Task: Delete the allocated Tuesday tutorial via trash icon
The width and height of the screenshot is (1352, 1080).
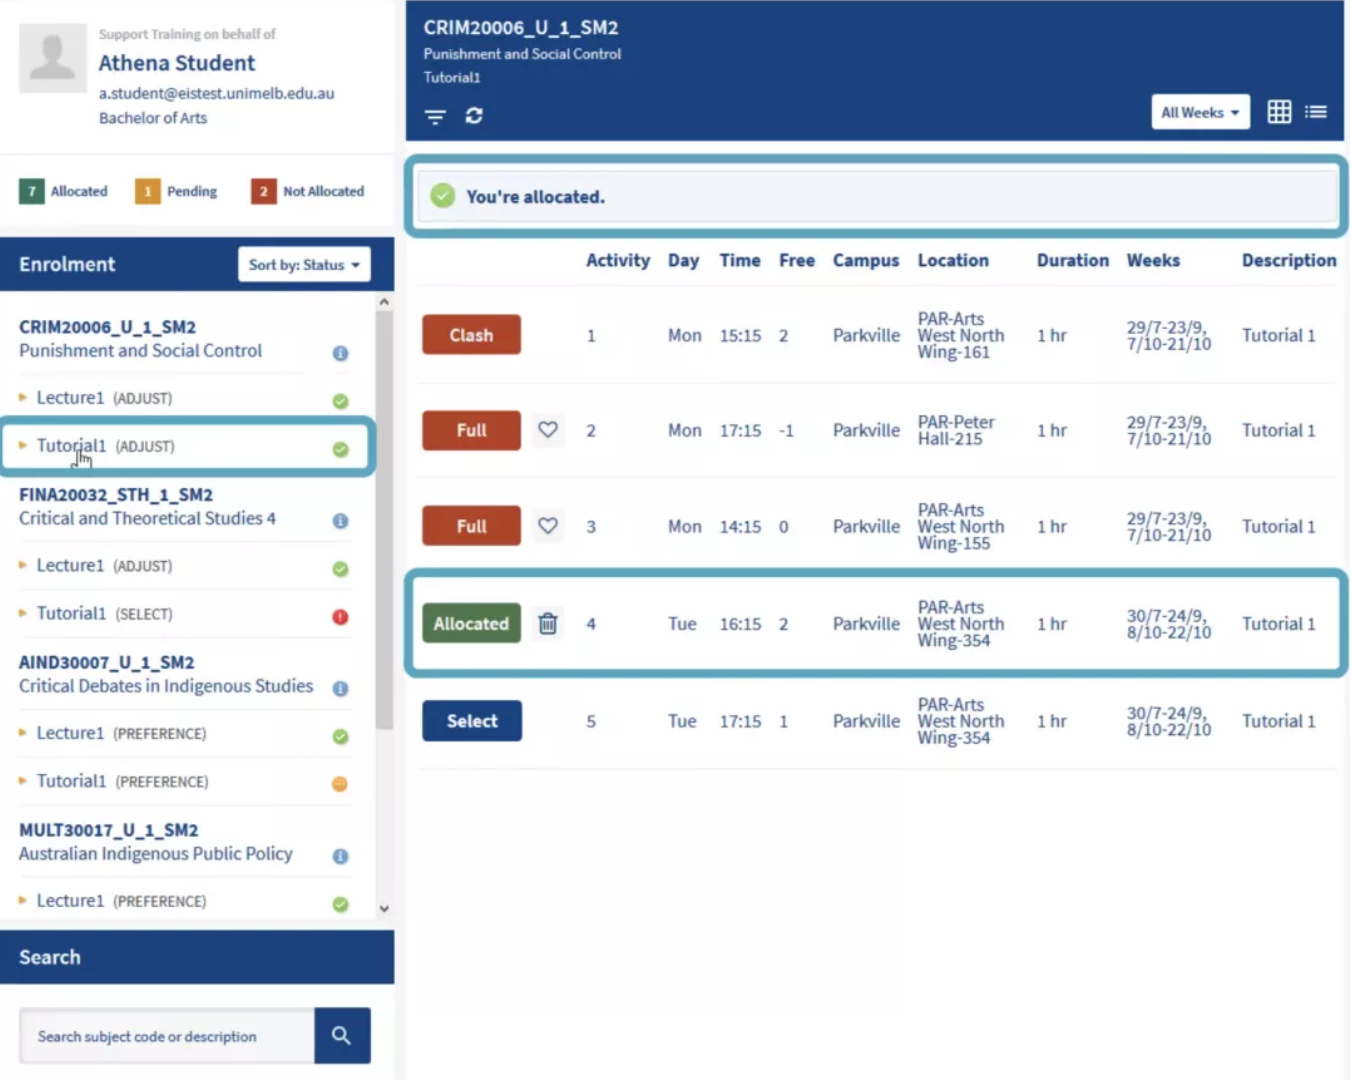Action: point(547,623)
